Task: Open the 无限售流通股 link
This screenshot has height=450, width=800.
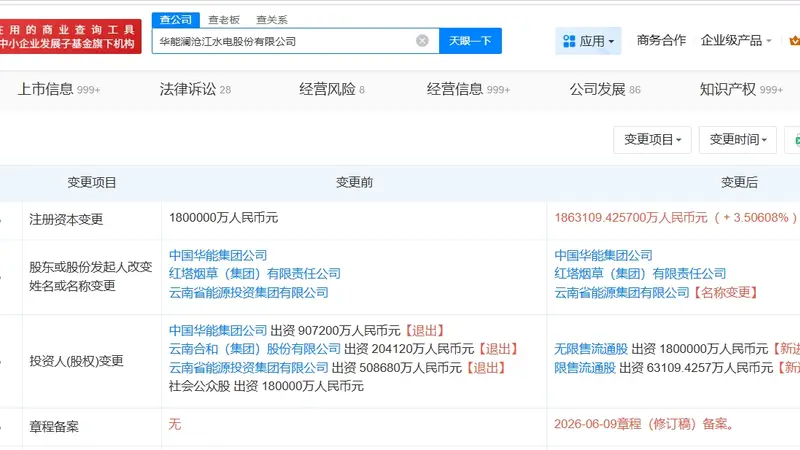Action: tap(591, 349)
